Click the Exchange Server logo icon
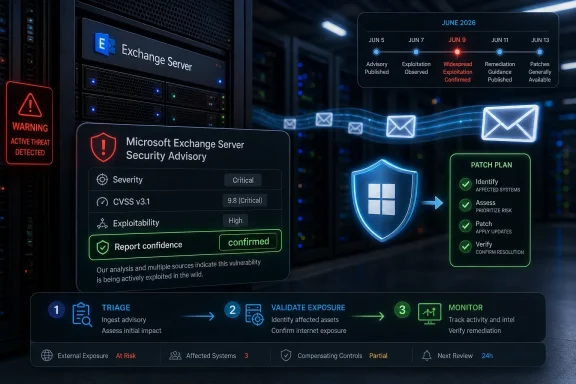This screenshot has height=384, width=576. click(x=105, y=44)
